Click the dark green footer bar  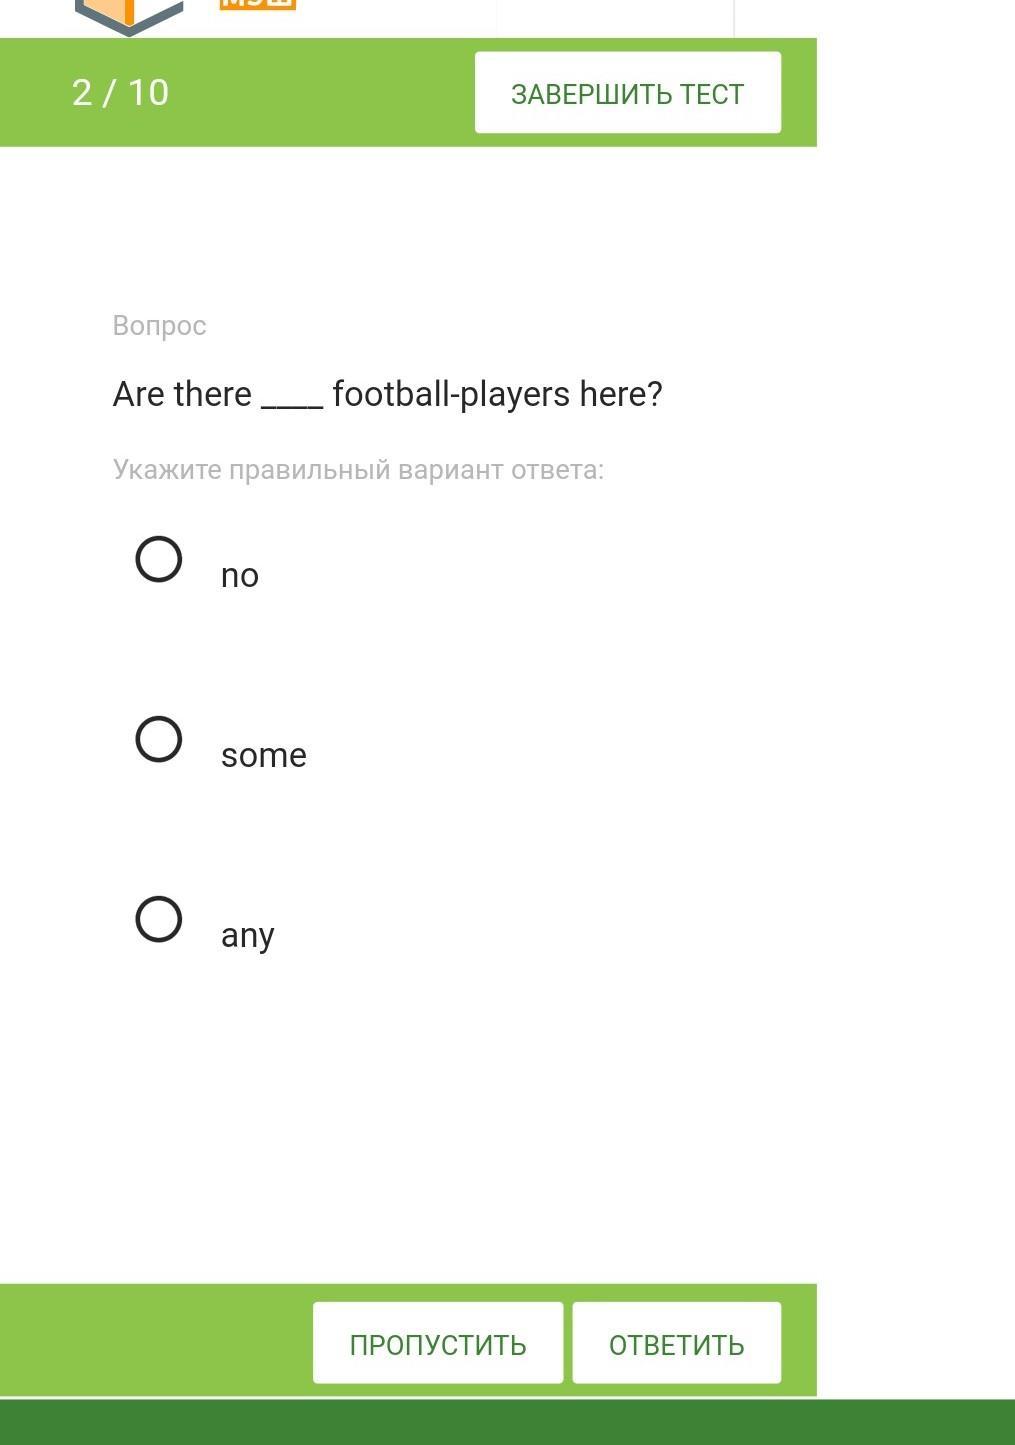pos(507,1423)
